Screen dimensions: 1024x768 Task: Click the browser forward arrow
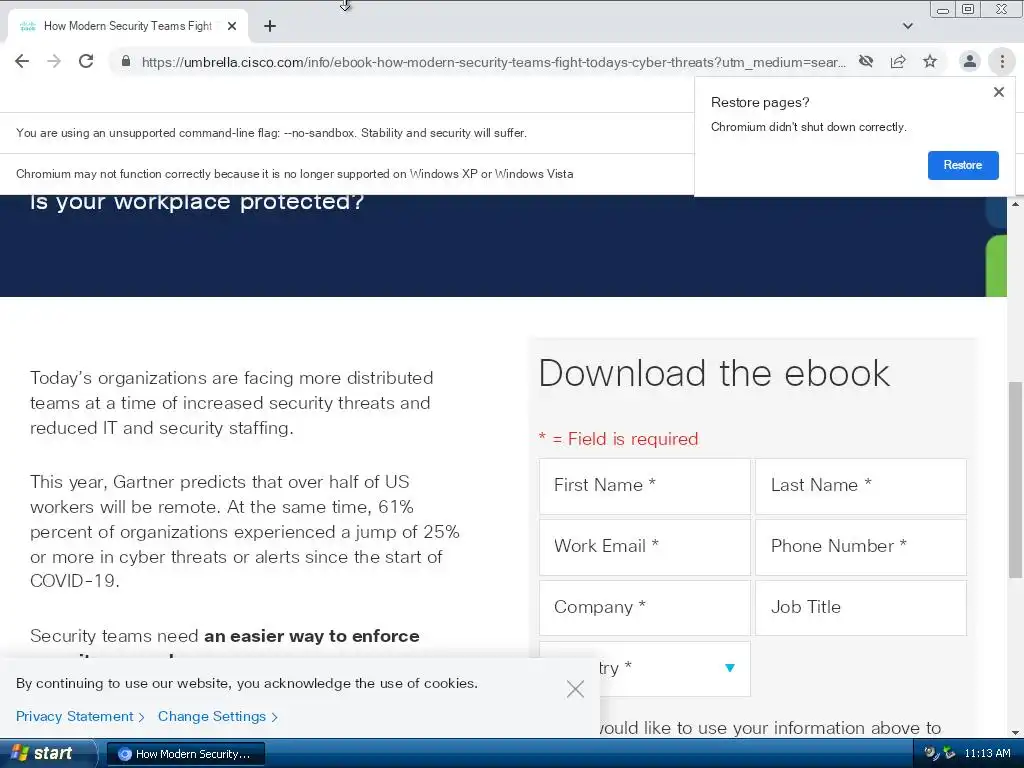coord(54,61)
